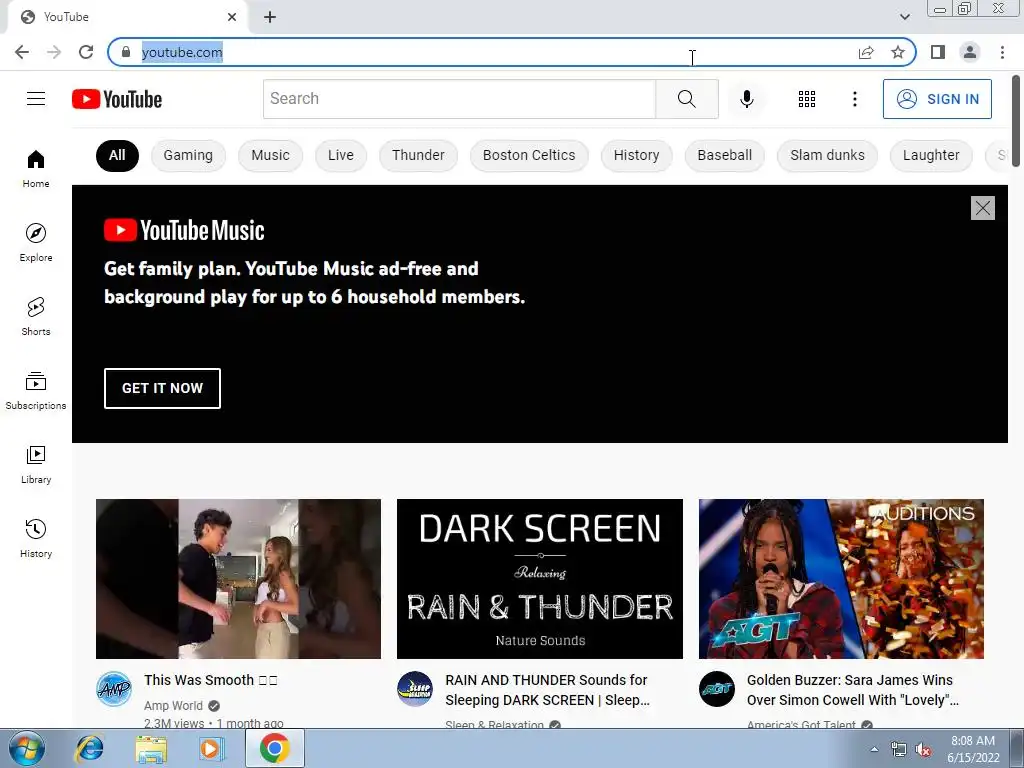Select the Baseball filter chip
The image size is (1024, 768).
[x=724, y=155]
